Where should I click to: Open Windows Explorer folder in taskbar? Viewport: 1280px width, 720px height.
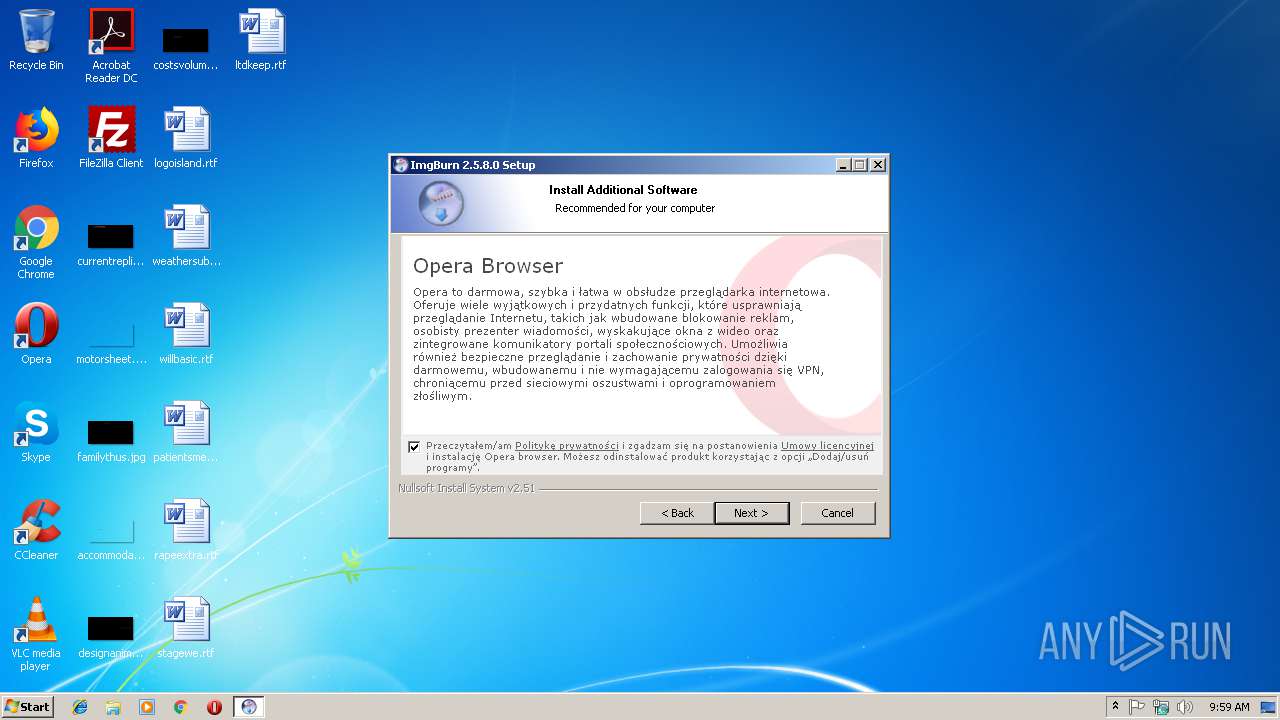(113, 707)
